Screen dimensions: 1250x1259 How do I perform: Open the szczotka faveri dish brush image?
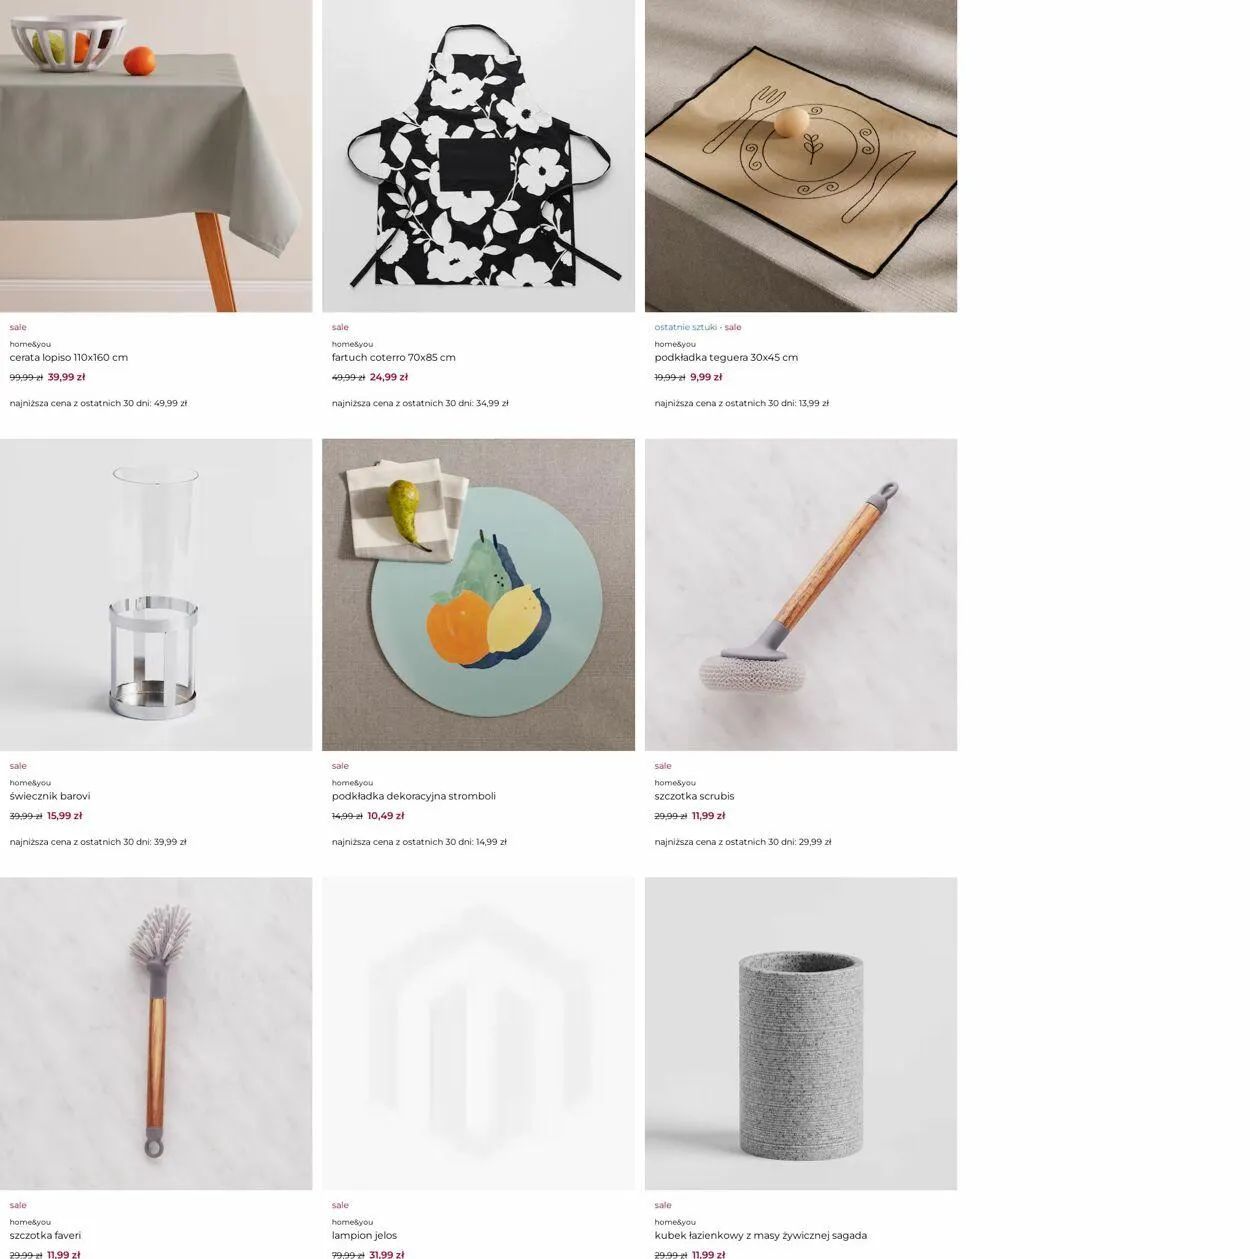(156, 1034)
